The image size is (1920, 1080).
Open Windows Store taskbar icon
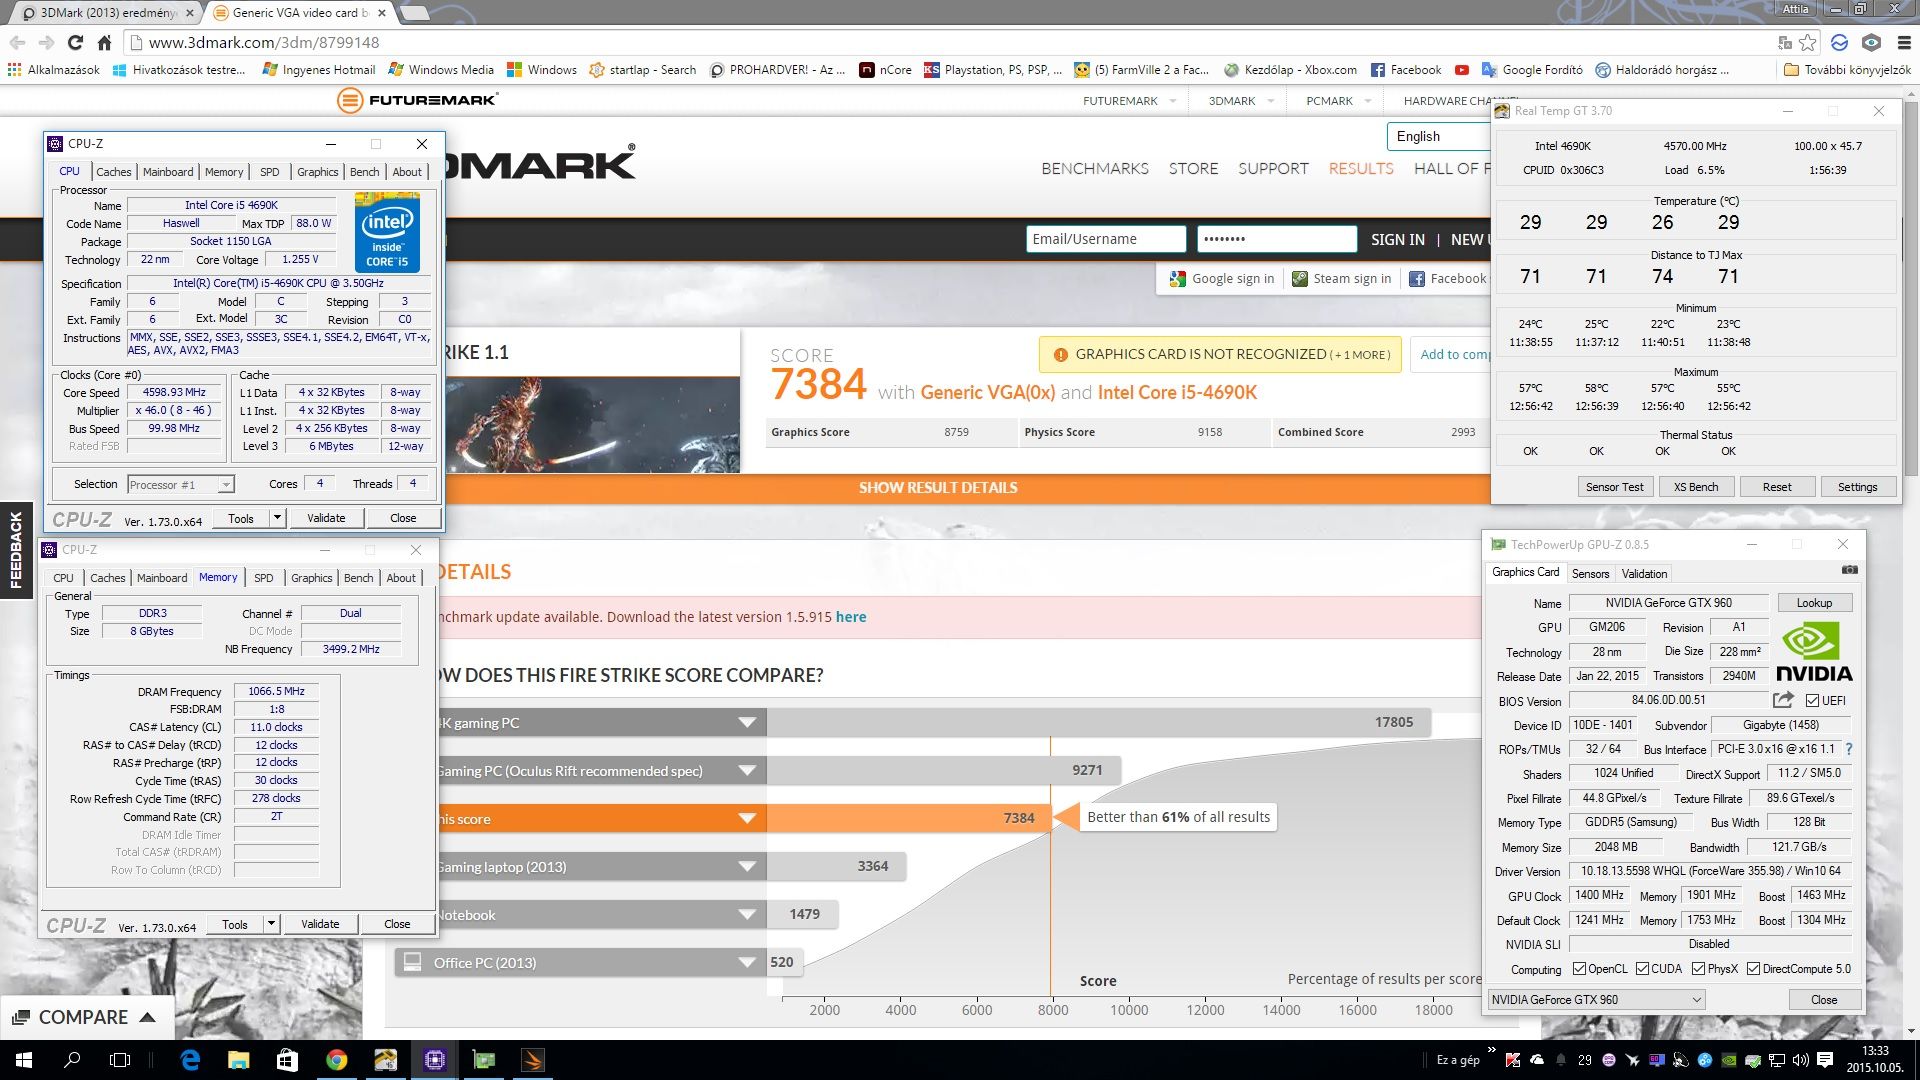click(x=287, y=1060)
